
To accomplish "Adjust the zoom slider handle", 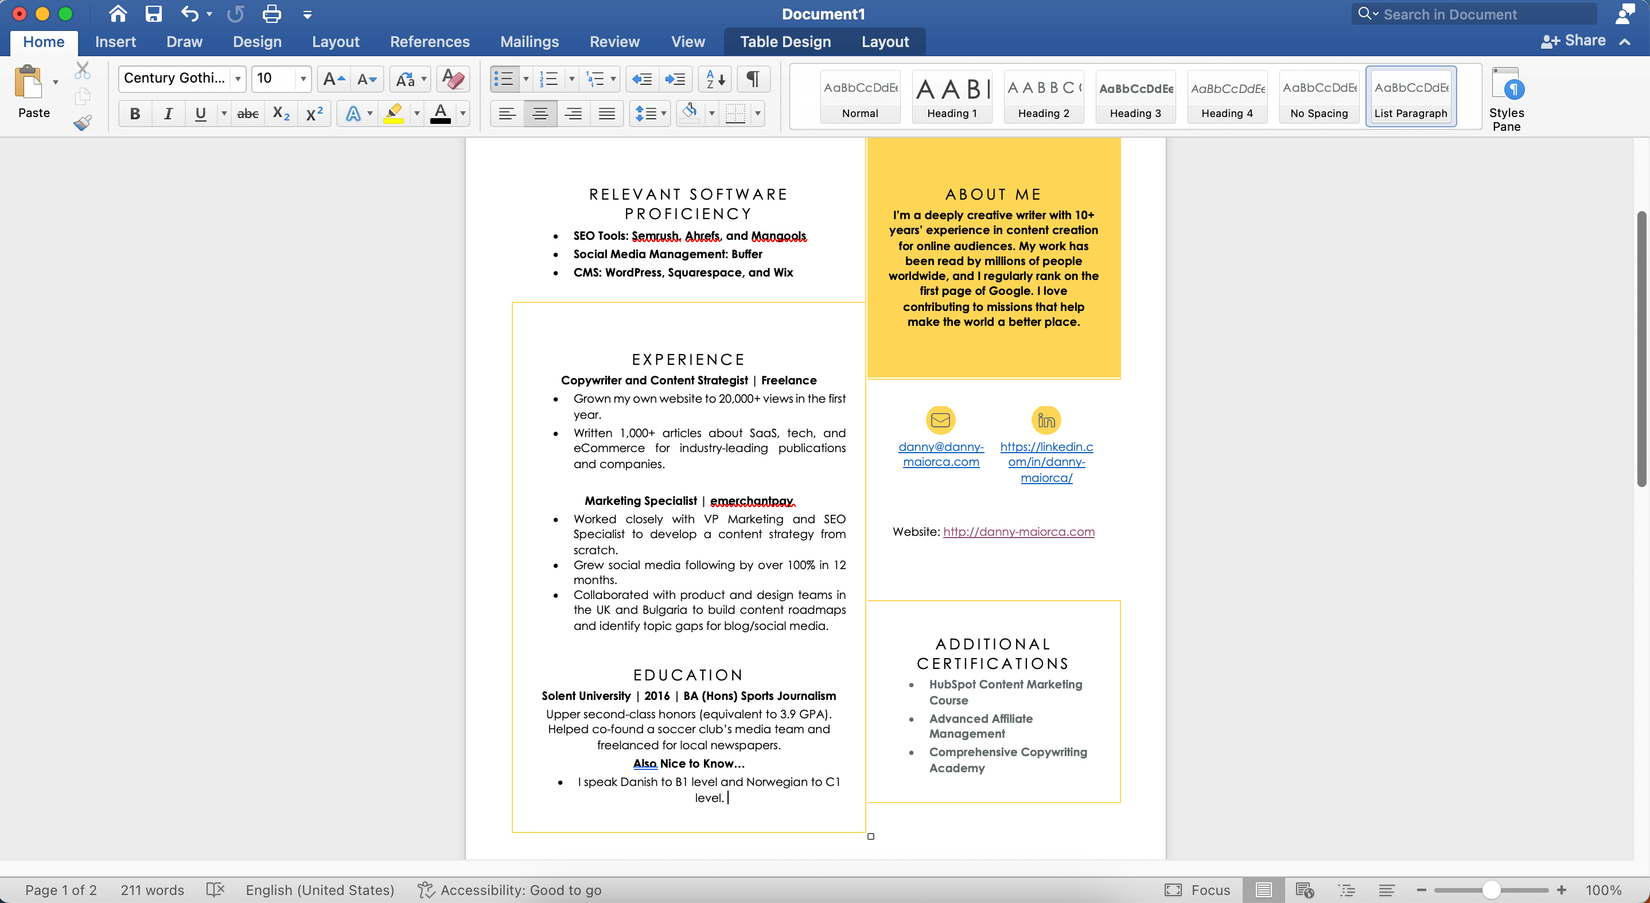I will [x=1491, y=890].
